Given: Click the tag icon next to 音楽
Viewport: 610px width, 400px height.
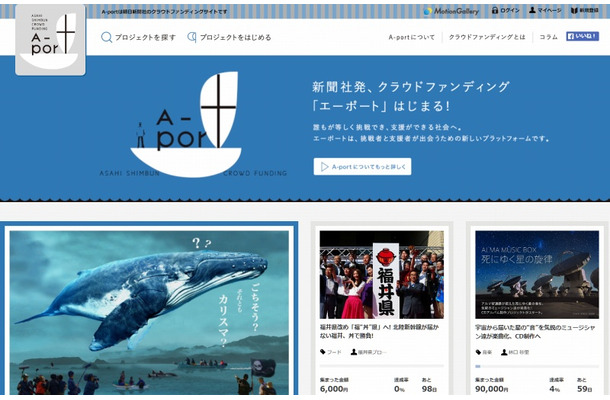Looking at the screenshot, I should (478, 352).
